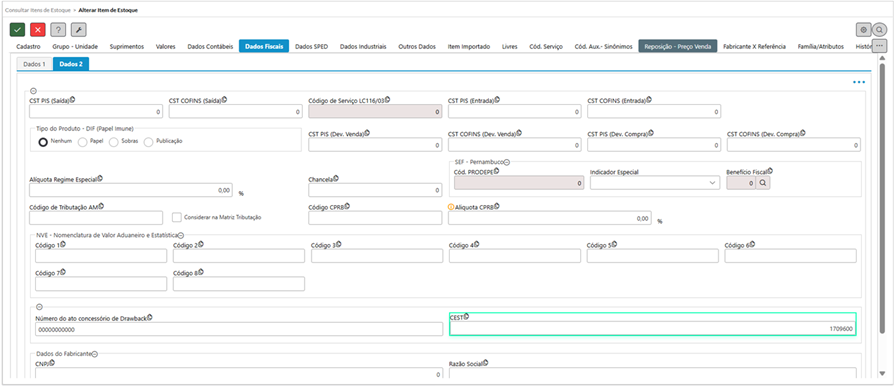
Task: Collapse the top CST fields section
Action: [33, 90]
